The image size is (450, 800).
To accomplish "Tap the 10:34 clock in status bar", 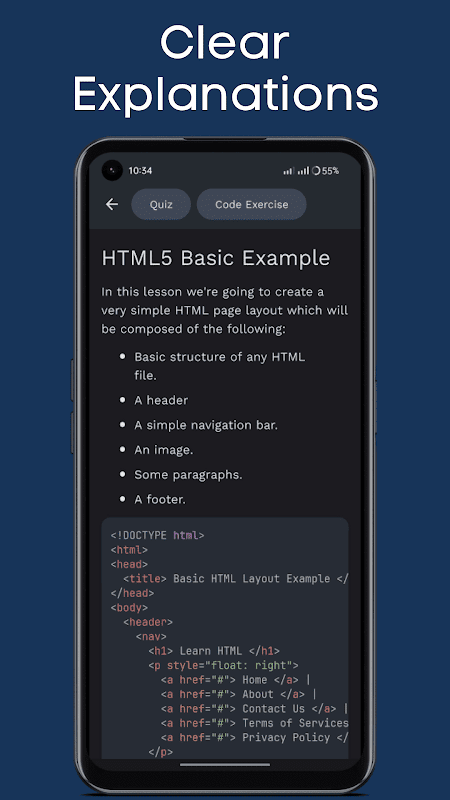I will coord(140,171).
